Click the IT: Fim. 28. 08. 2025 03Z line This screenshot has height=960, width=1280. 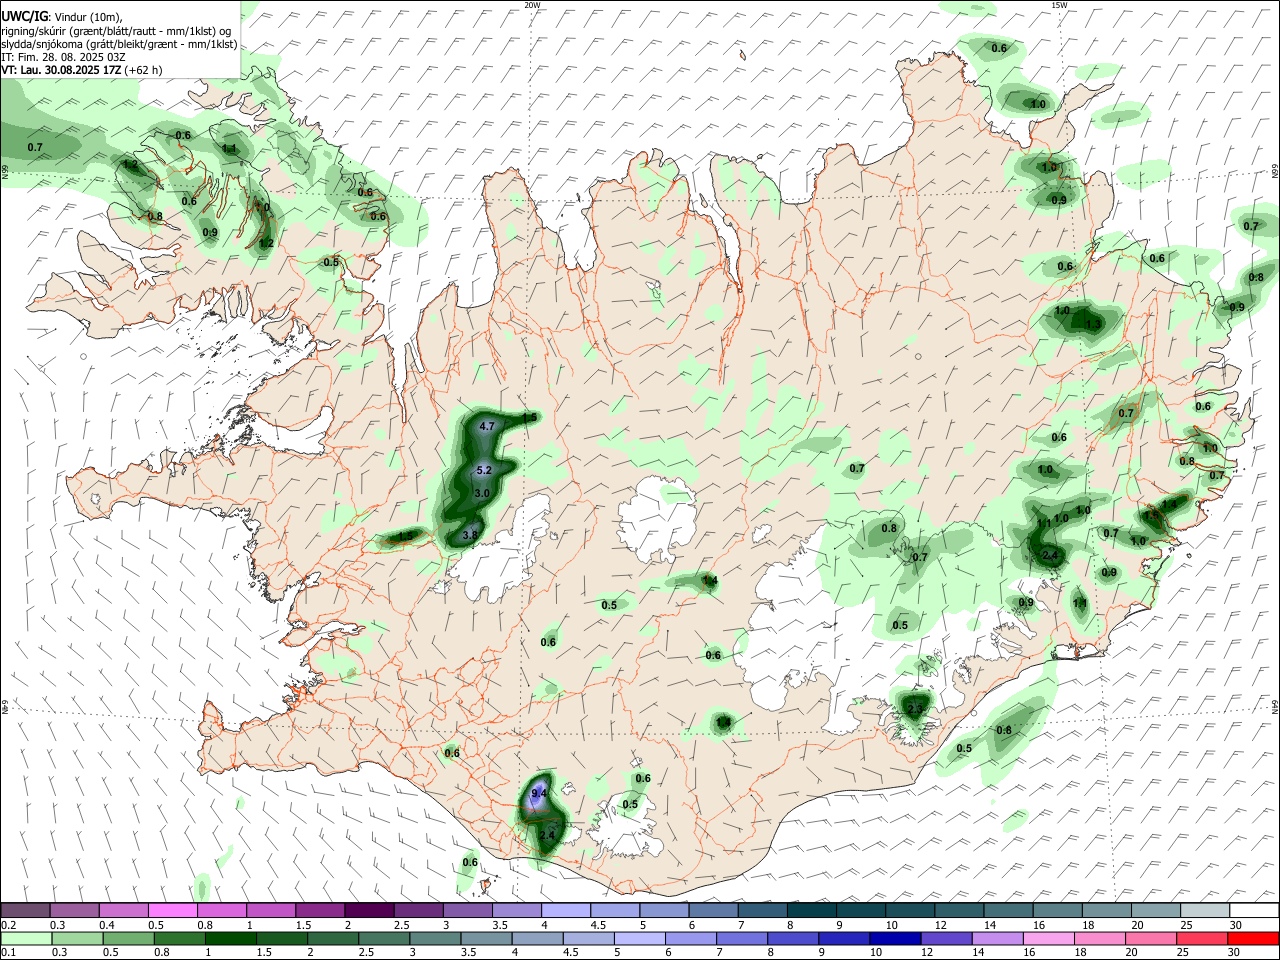pyautogui.click(x=62, y=57)
